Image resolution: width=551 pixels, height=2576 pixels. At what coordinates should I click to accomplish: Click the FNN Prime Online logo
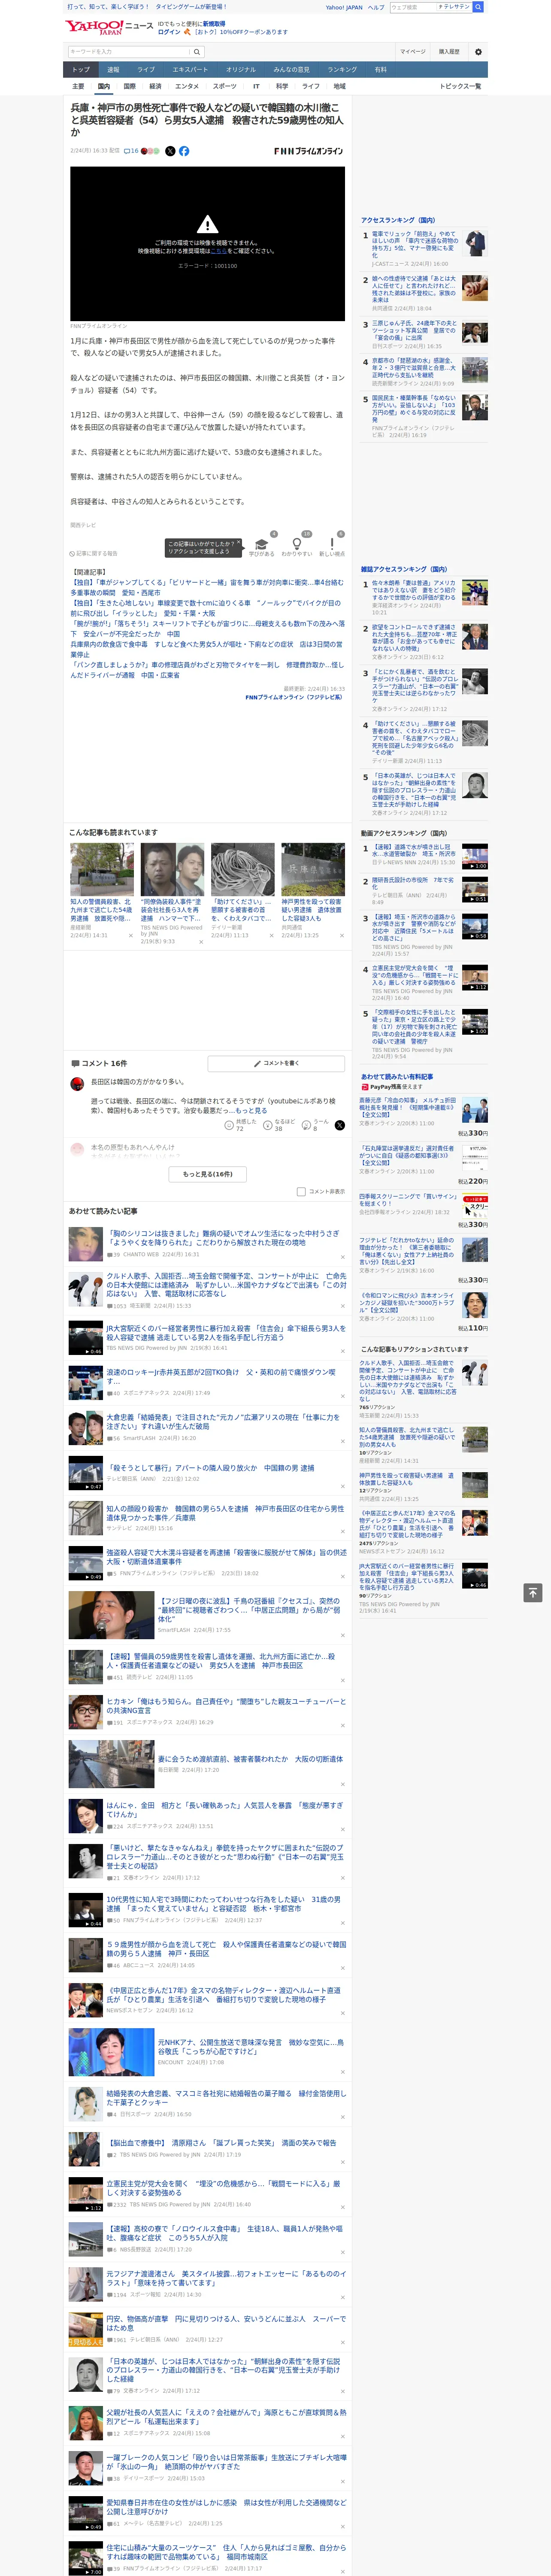[308, 151]
